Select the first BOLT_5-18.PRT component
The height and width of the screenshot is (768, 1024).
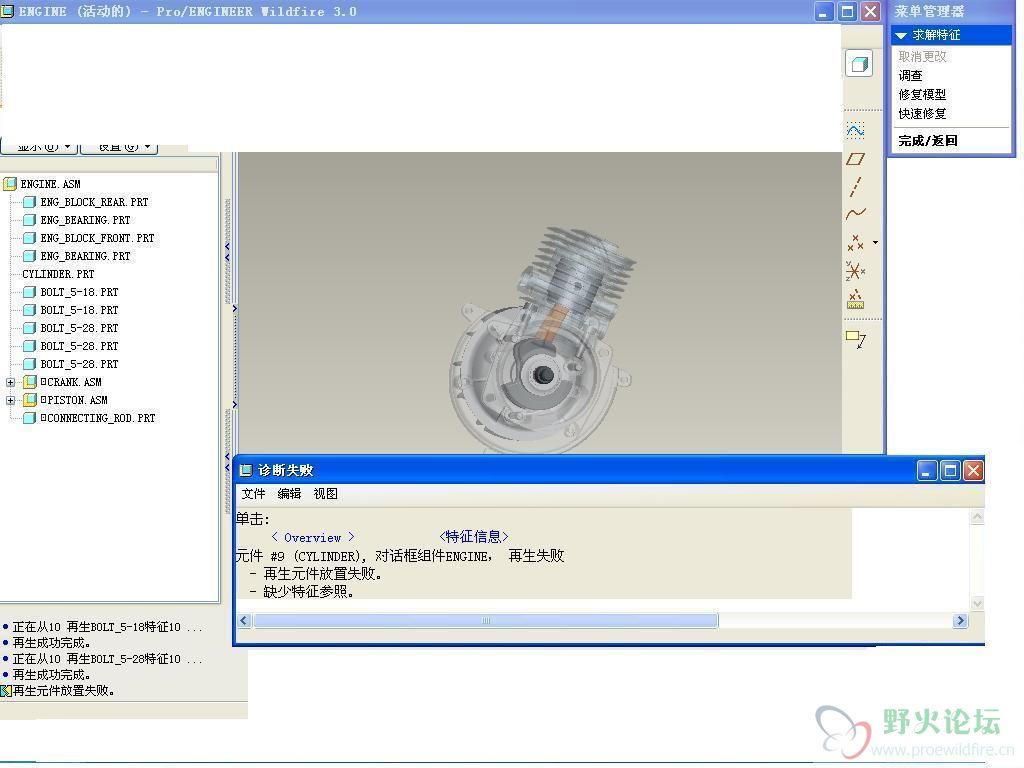point(79,292)
